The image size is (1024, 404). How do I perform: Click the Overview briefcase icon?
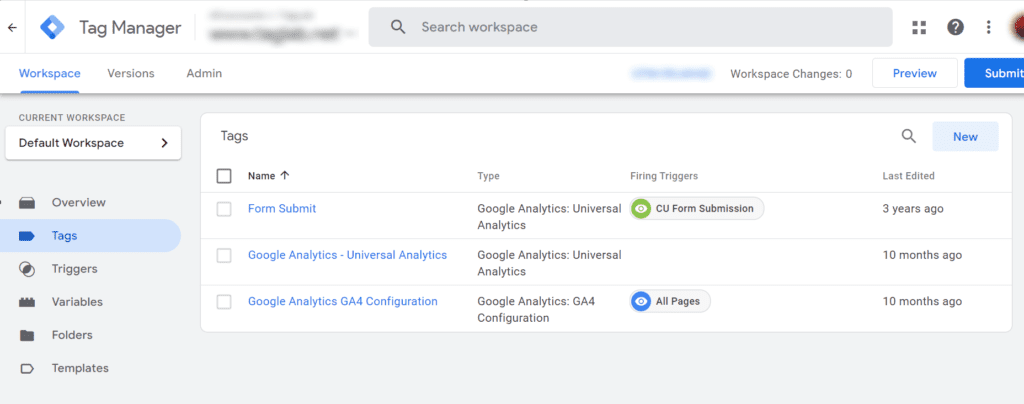[x=27, y=203]
